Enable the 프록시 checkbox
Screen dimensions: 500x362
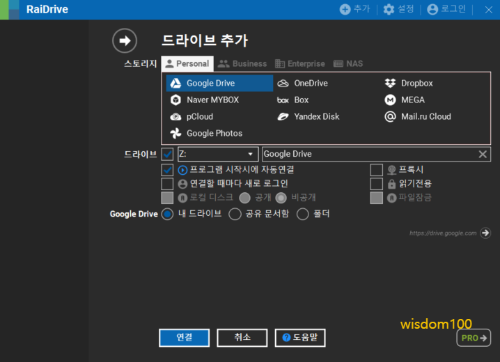[376, 170]
